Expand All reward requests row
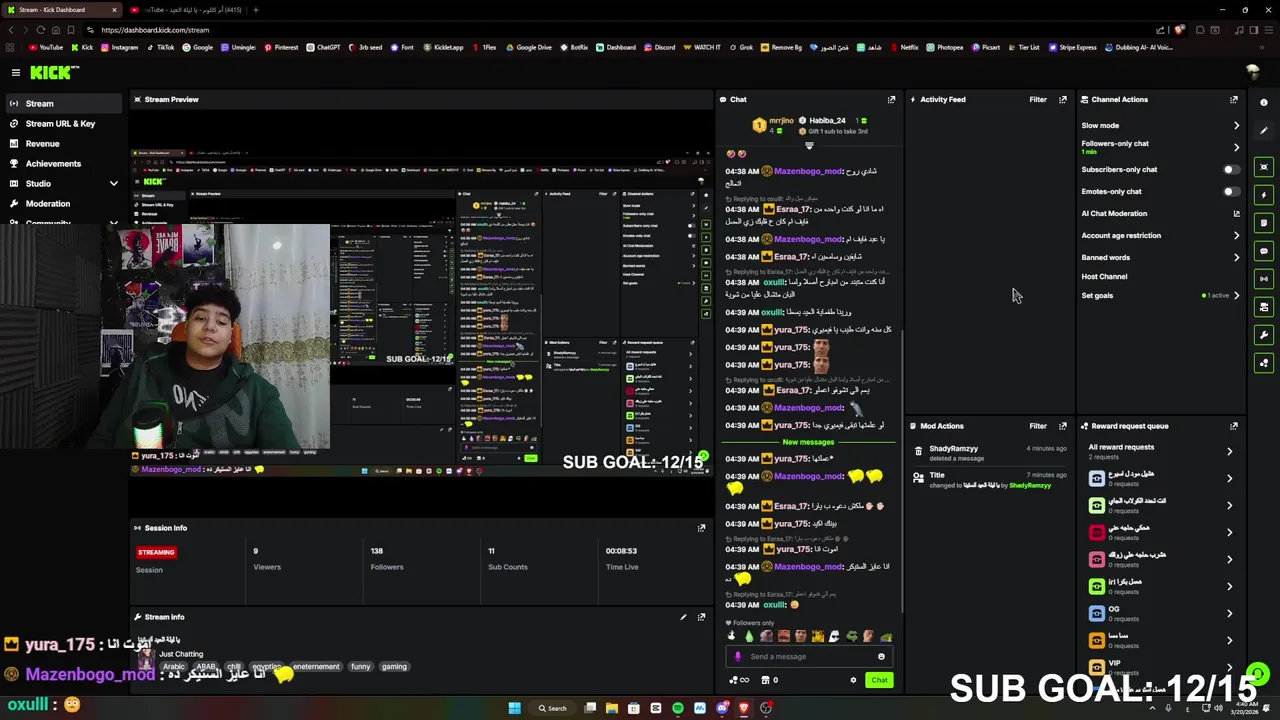The image size is (1280, 720). (x=1160, y=451)
